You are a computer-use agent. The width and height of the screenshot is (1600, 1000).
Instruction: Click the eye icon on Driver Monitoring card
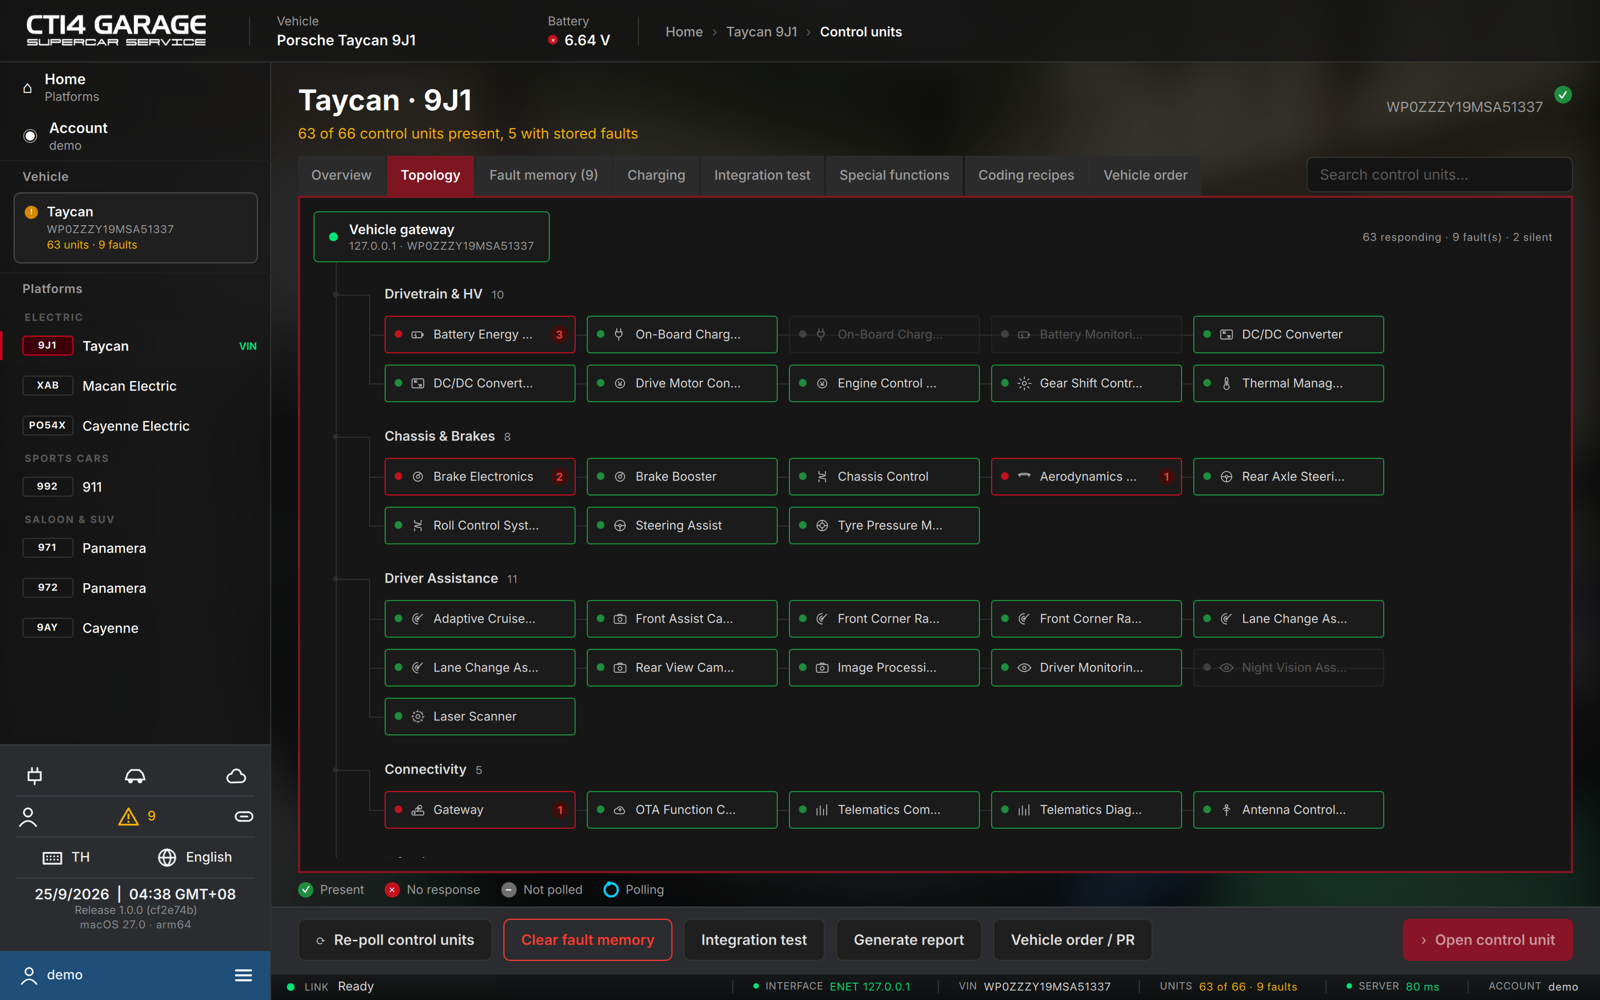1024,668
